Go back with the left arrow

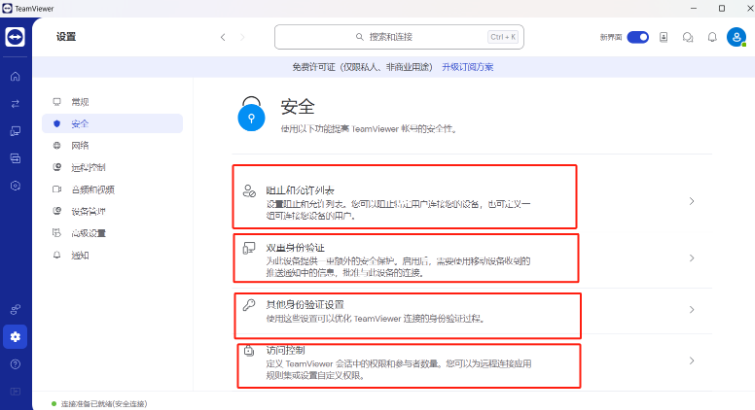coord(223,37)
